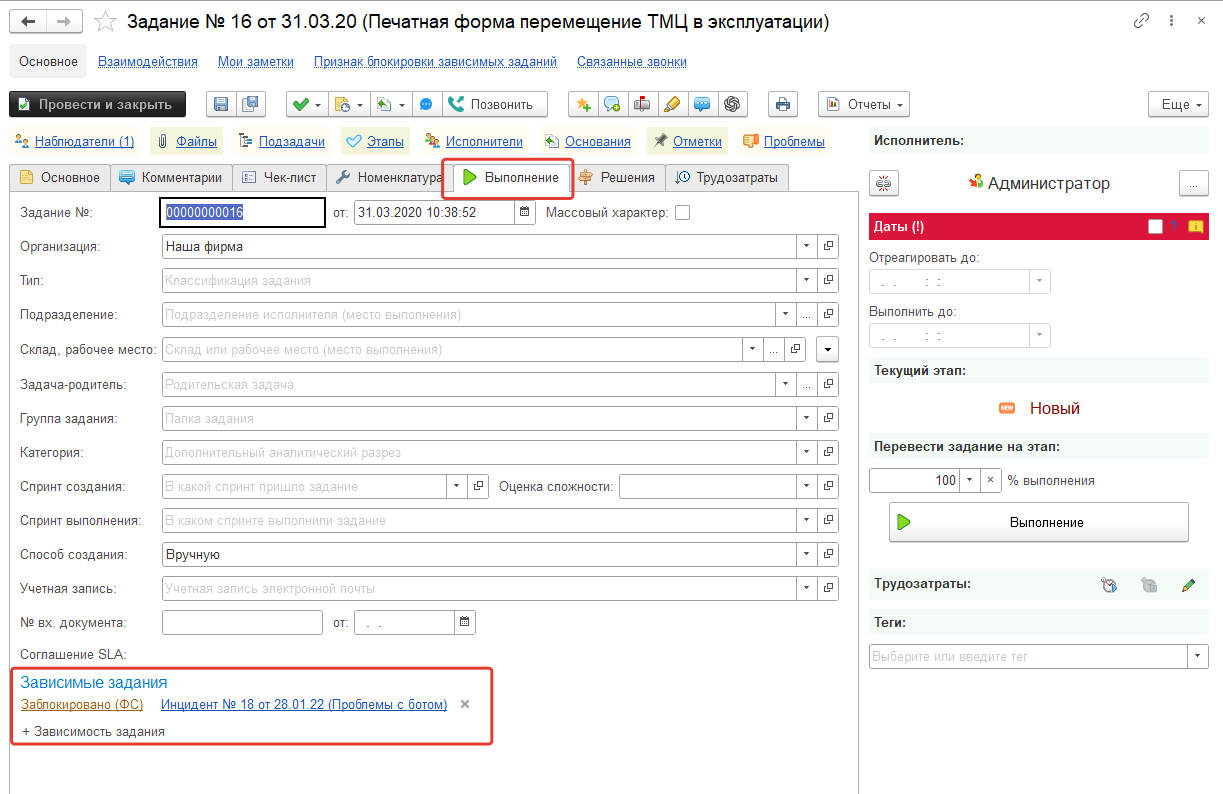
Task: Open the Инцидент № 18 link
Action: click(x=304, y=704)
